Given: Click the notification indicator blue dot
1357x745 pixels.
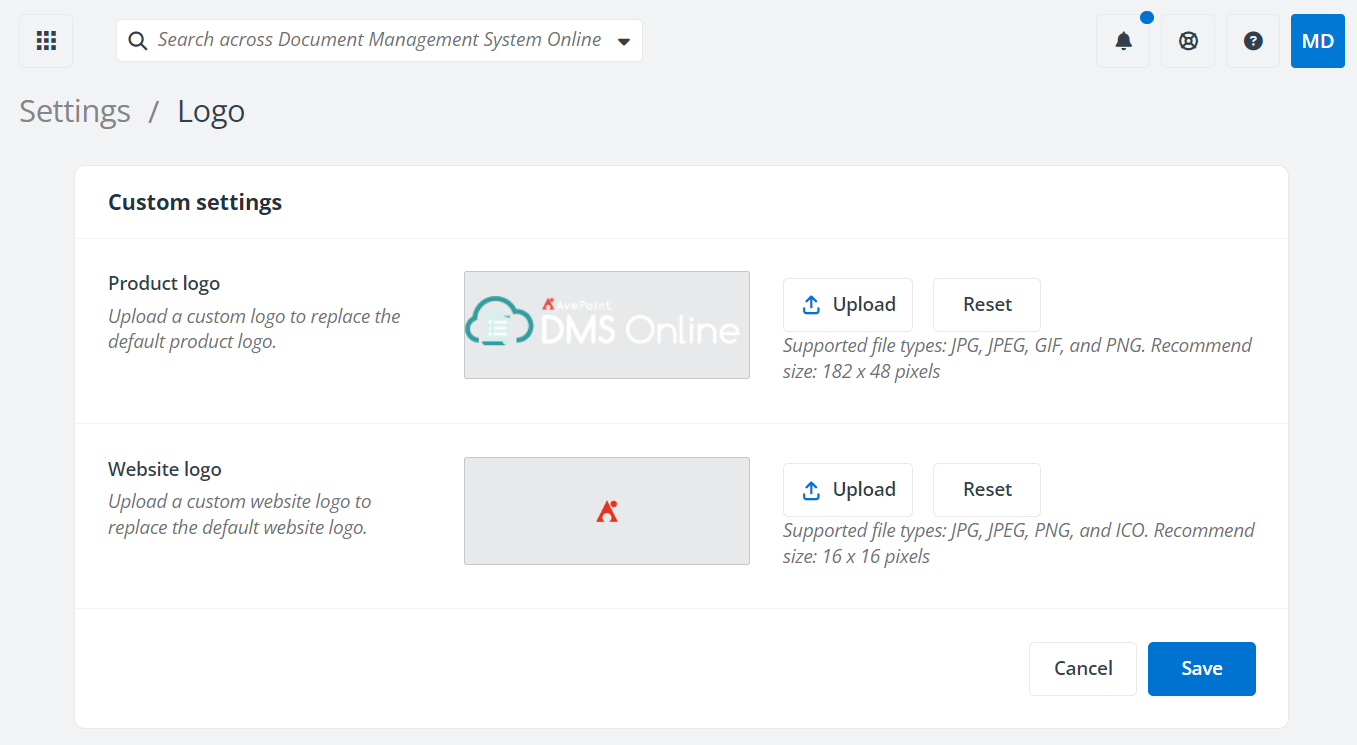Looking at the screenshot, I should point(1147,16).
